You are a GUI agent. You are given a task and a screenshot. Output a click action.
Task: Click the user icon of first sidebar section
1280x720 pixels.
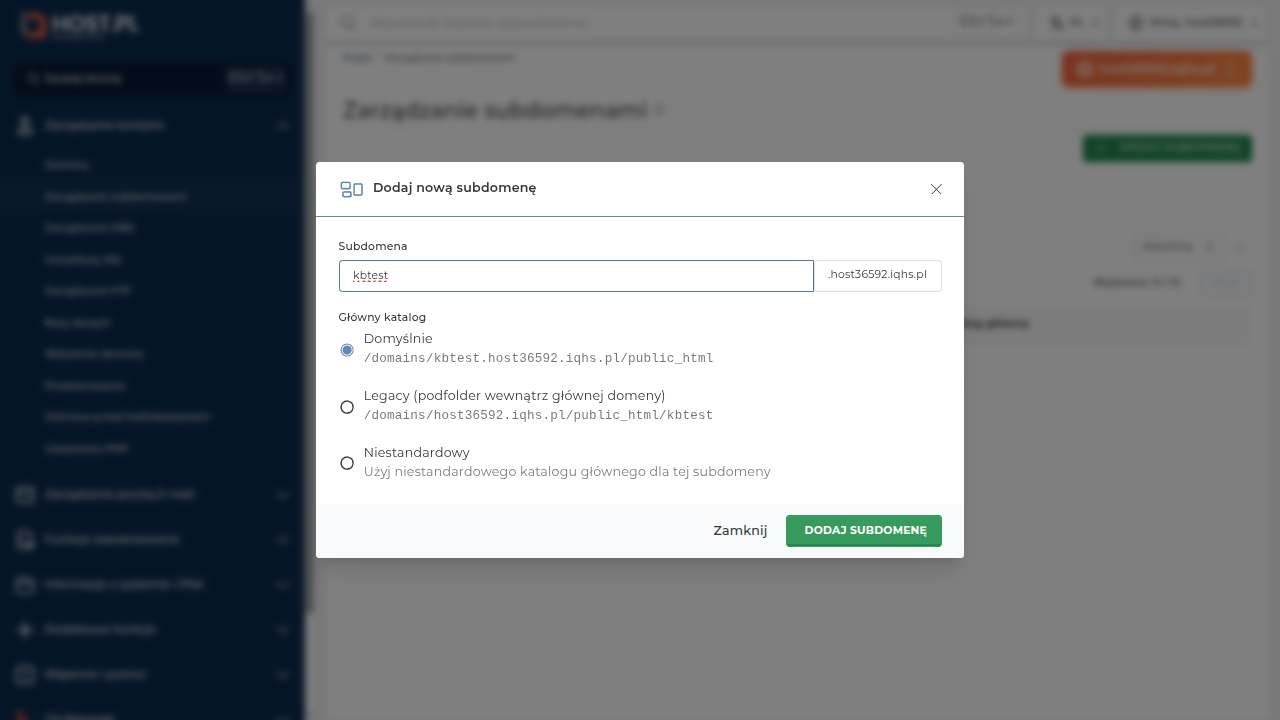(26, 126)
